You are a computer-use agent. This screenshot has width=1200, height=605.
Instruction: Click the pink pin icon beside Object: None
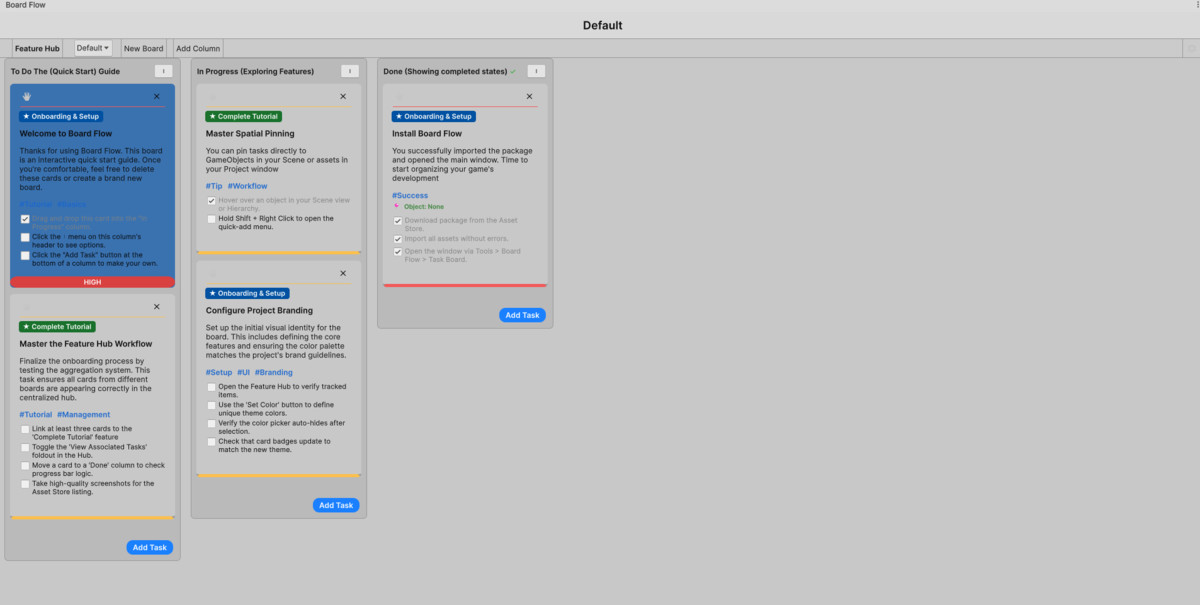click(396, 206)
